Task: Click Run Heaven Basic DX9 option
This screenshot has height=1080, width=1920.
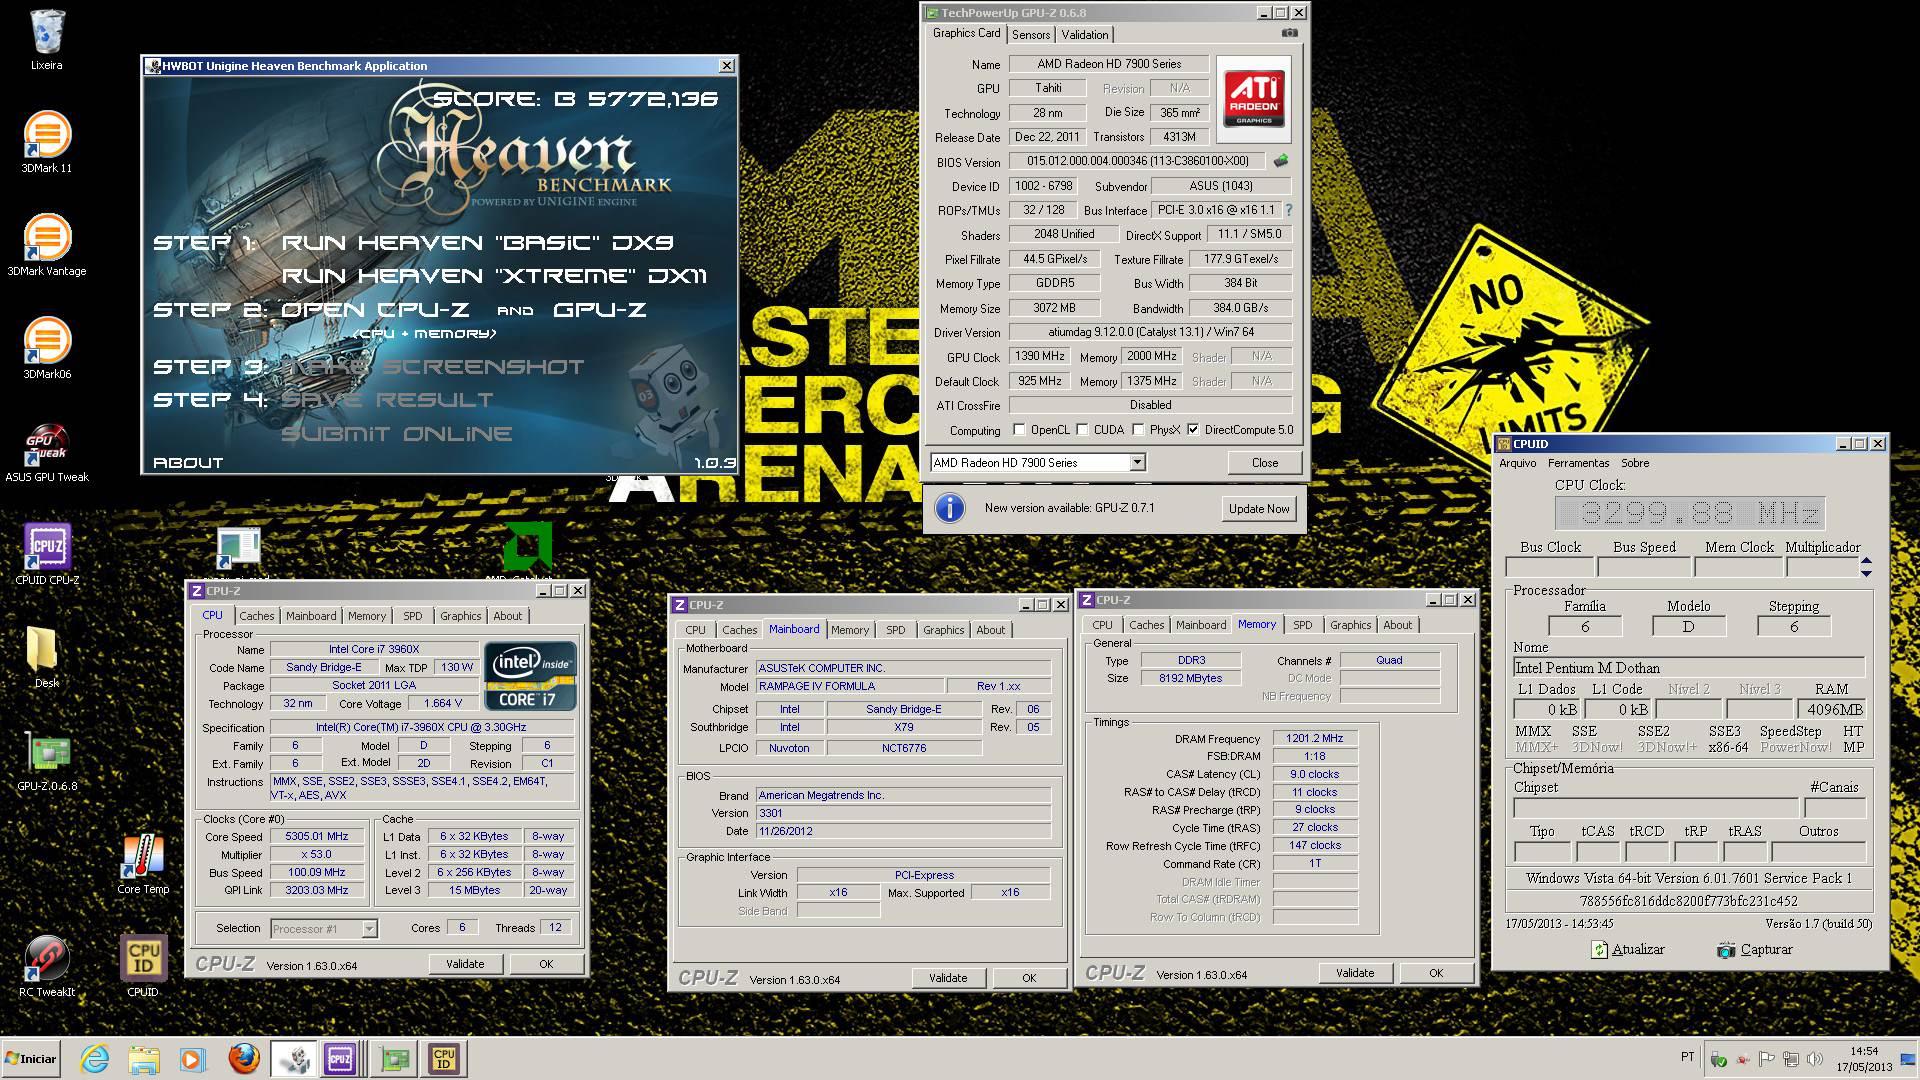Action: tap(477, 243)
